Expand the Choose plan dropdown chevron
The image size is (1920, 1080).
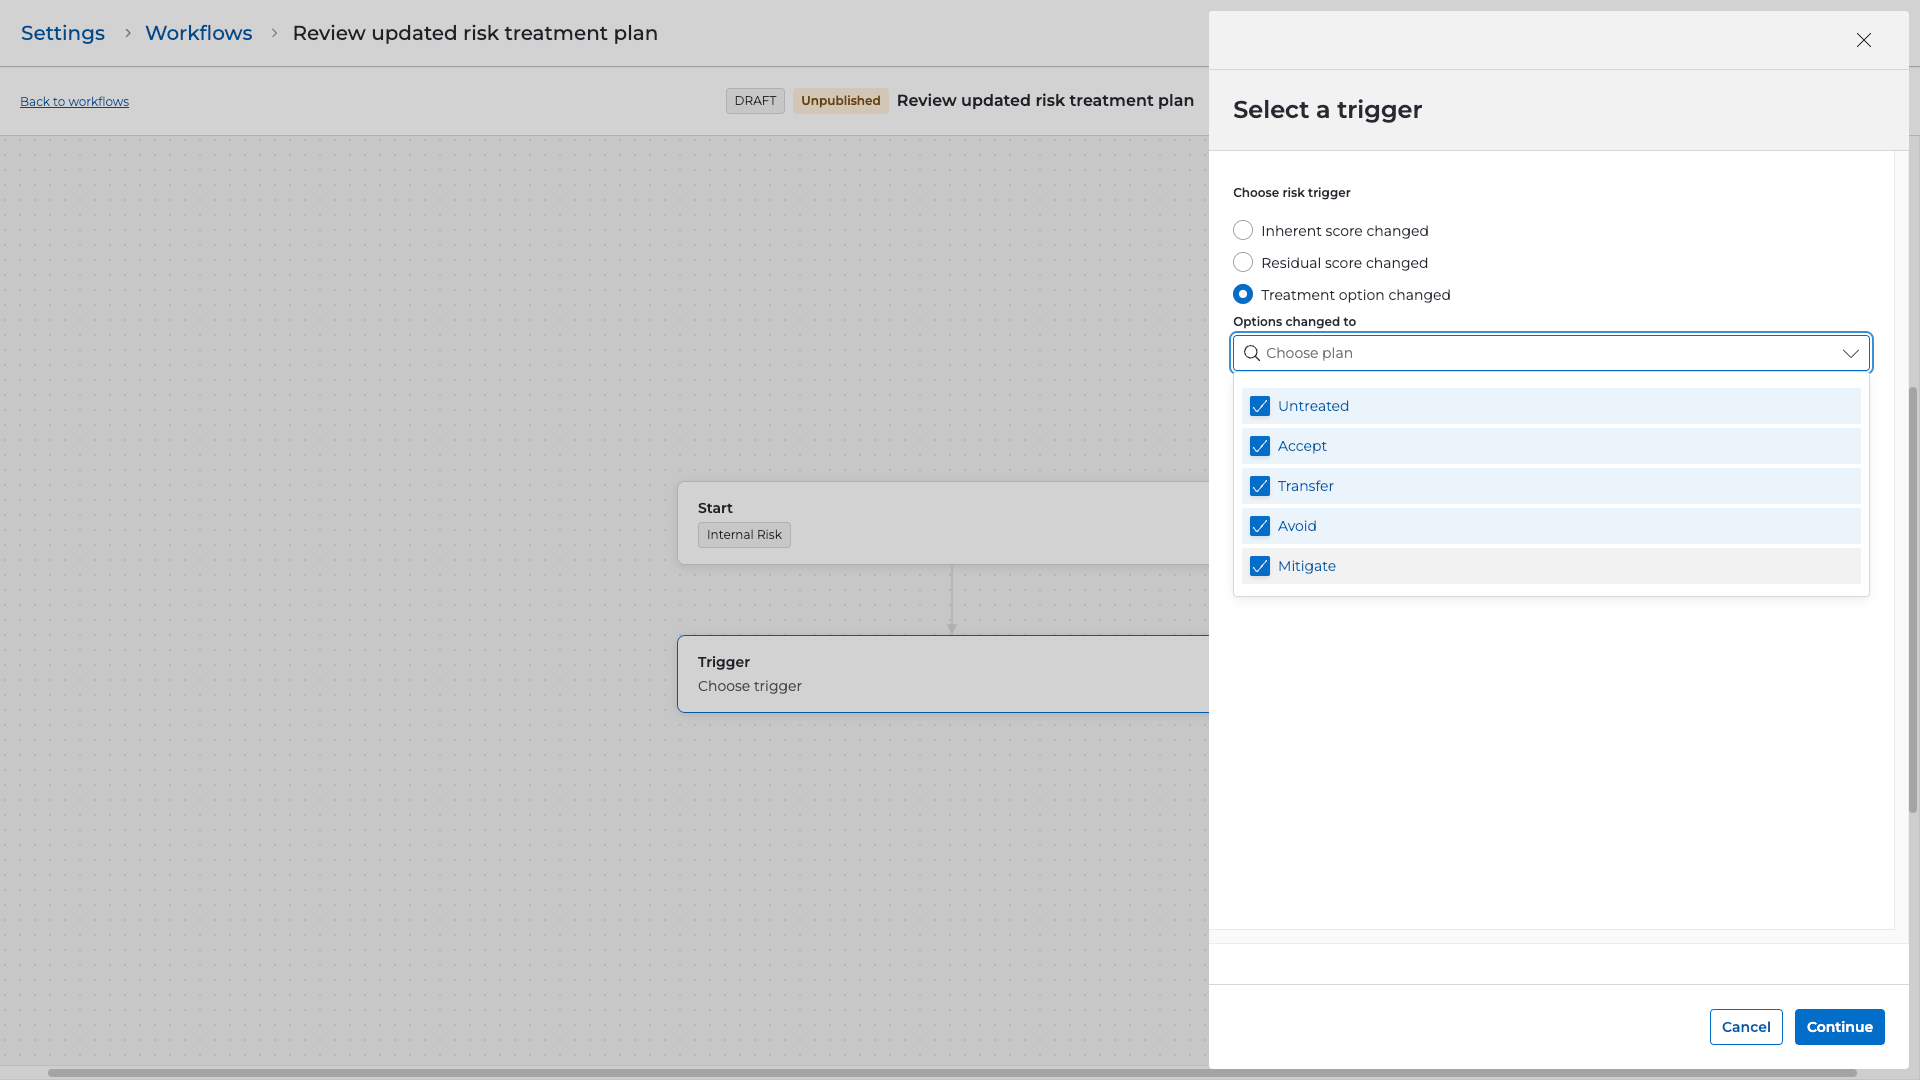1850,353
